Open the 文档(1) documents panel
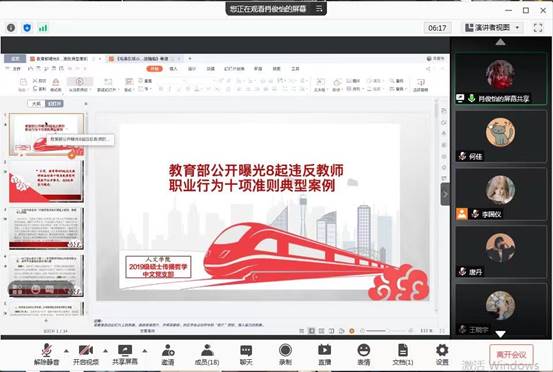 pyautogui.click(x=403, y=354)
